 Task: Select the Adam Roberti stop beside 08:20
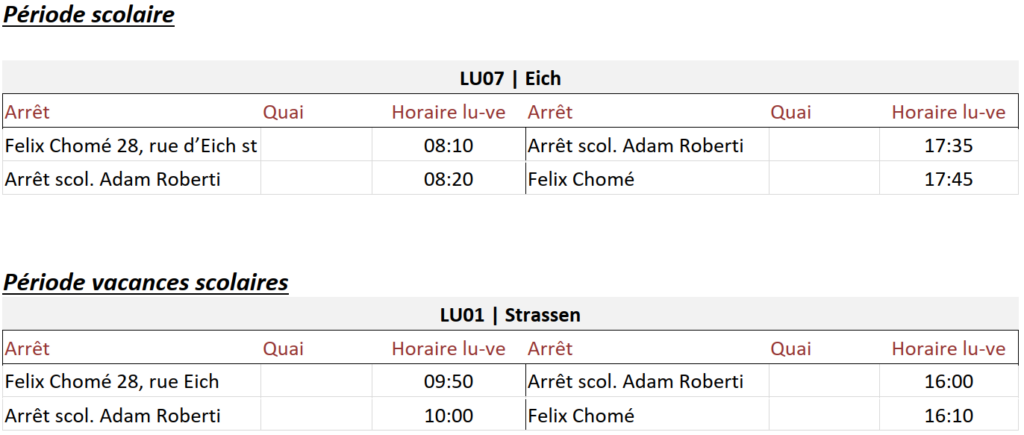pyautogui.click(x=112, y=180)
